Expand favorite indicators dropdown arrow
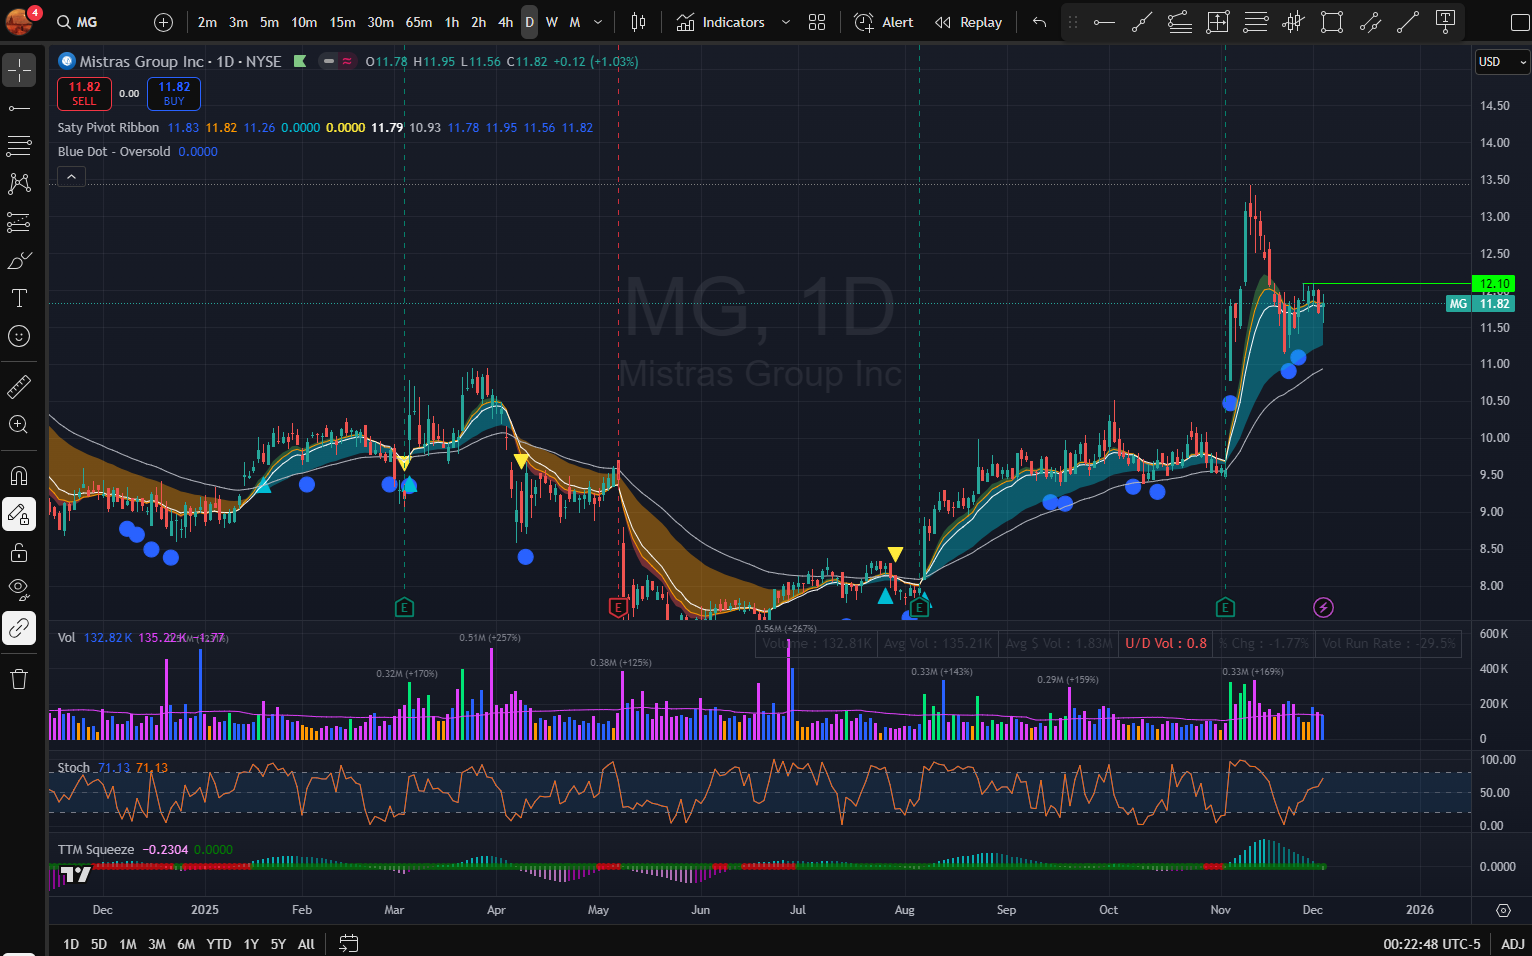Image resolution: width=1532 pixels, height=956 pixels. coord(786,22)
